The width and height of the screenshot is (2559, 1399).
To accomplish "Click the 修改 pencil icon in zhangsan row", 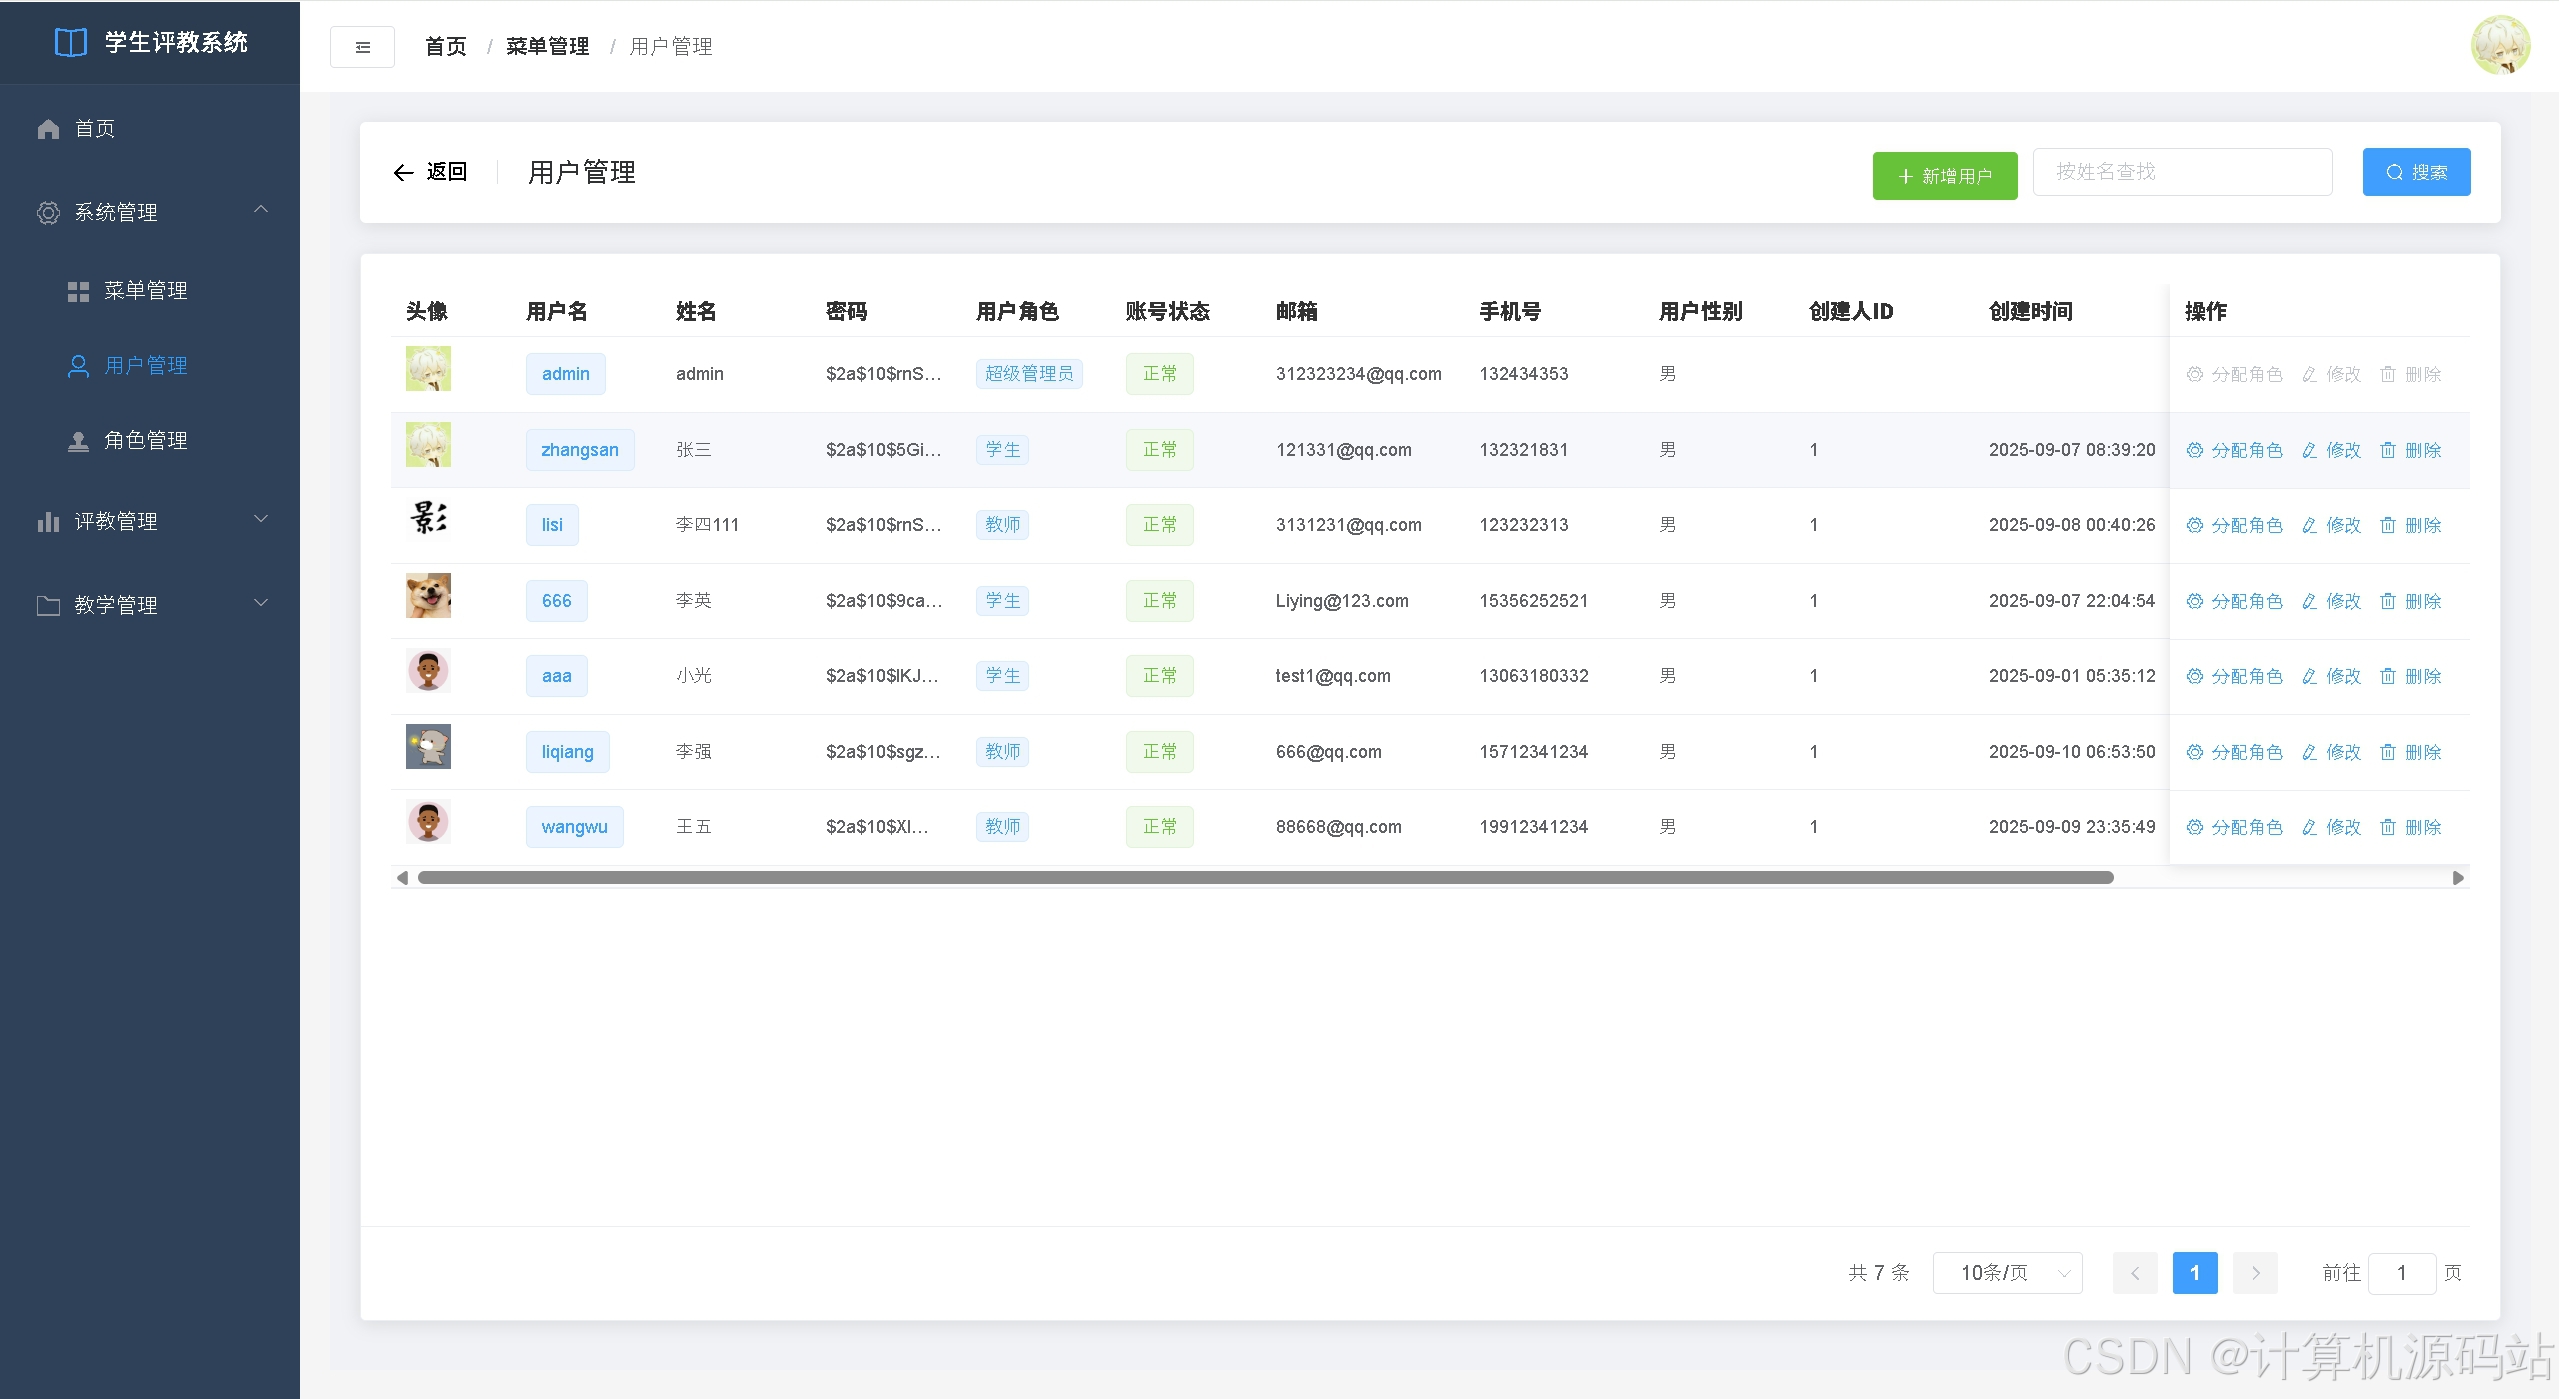I will pos(2310,451).
